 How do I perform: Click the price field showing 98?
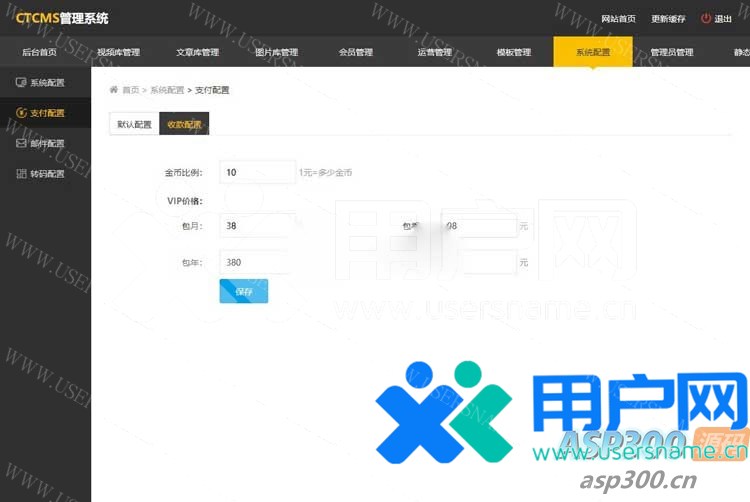[x=478, y=226]
